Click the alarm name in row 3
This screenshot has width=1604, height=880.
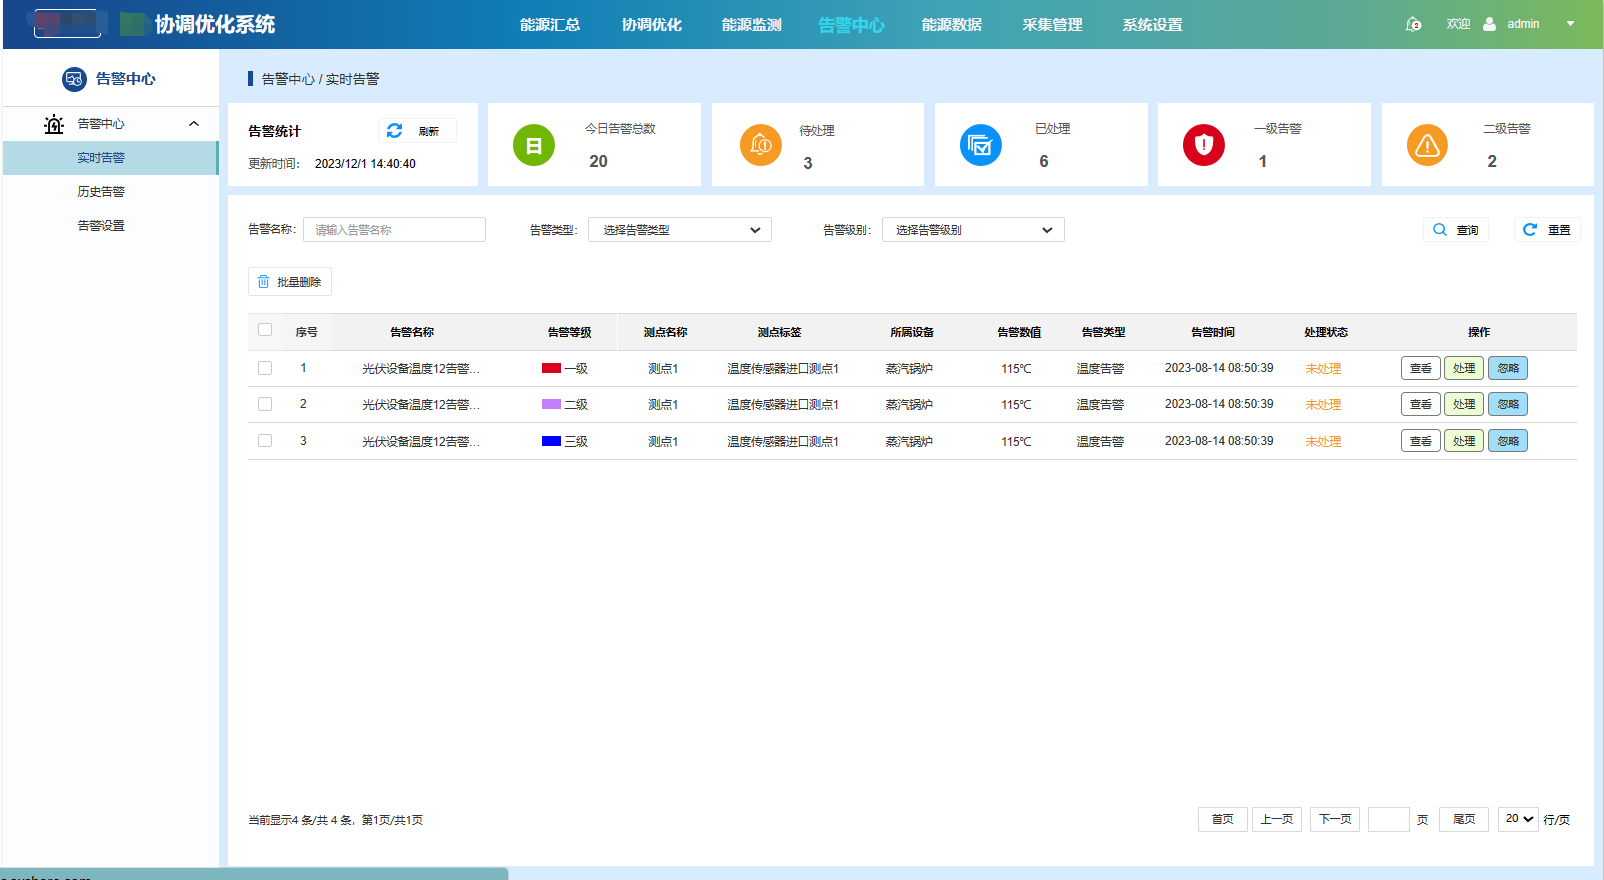[421, 441]
